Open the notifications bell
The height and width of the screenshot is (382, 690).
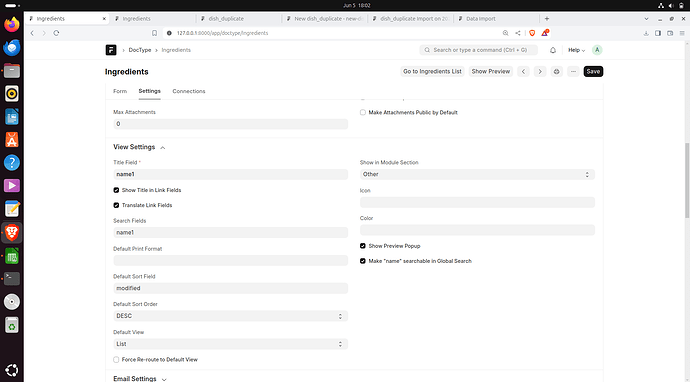coord(553,50)
